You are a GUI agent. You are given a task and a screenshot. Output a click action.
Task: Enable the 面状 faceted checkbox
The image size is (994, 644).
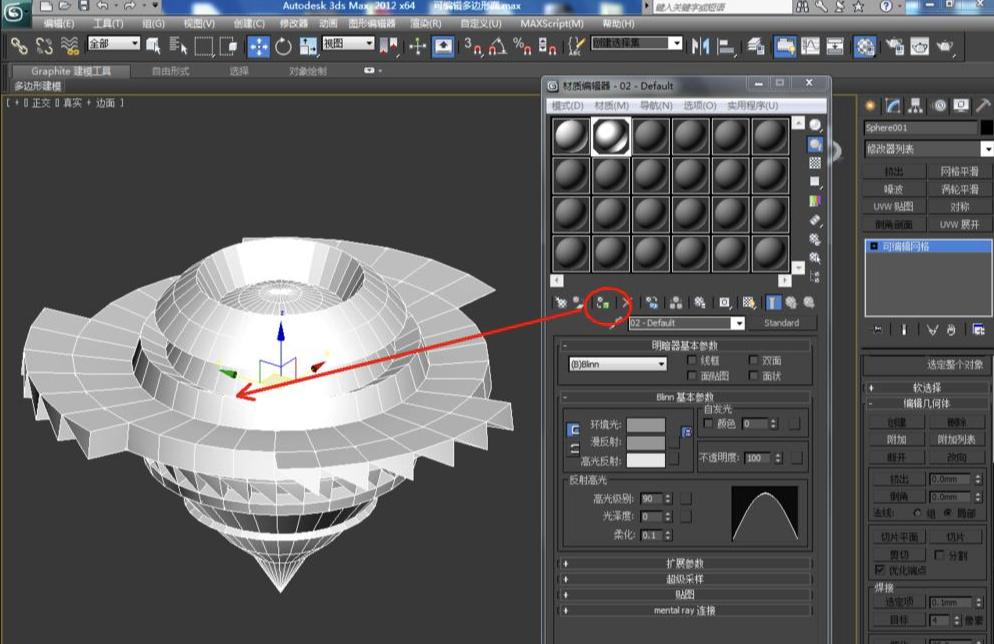(x=753, y=376)
